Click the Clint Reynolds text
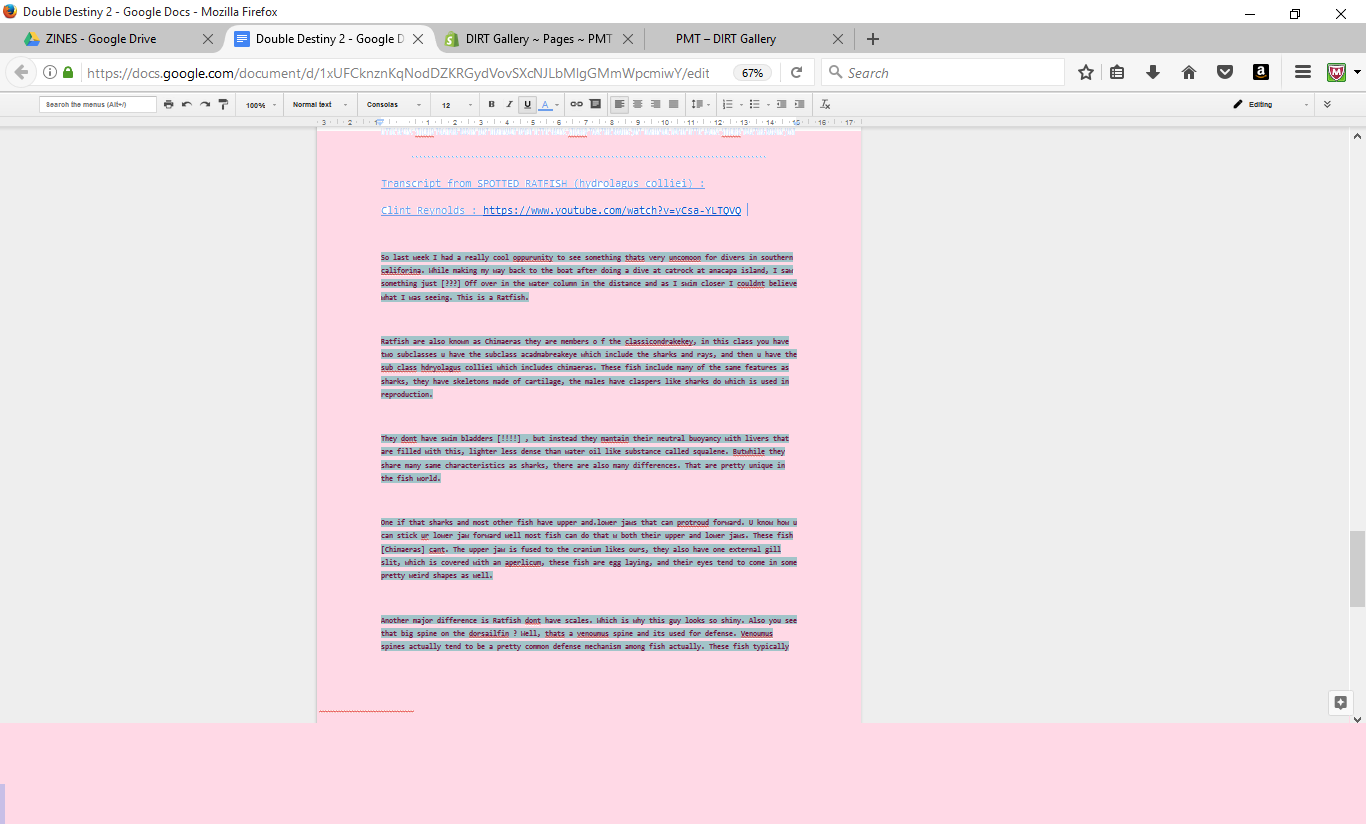The image size is (1366, 824). (425, 211)
